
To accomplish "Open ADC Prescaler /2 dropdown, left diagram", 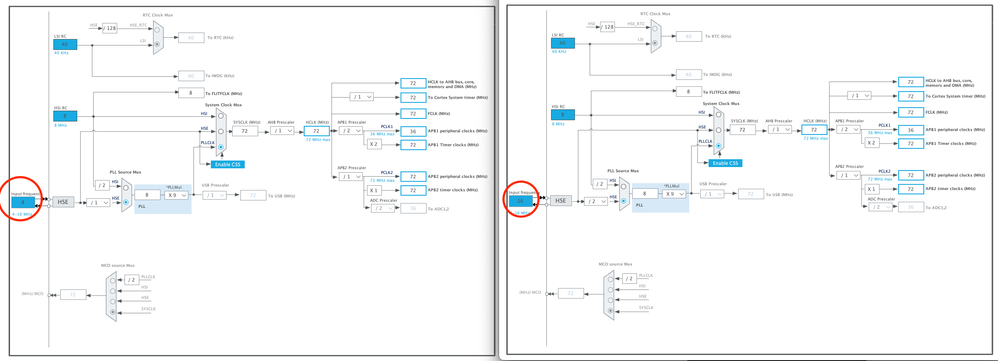I will click(383, 209).
